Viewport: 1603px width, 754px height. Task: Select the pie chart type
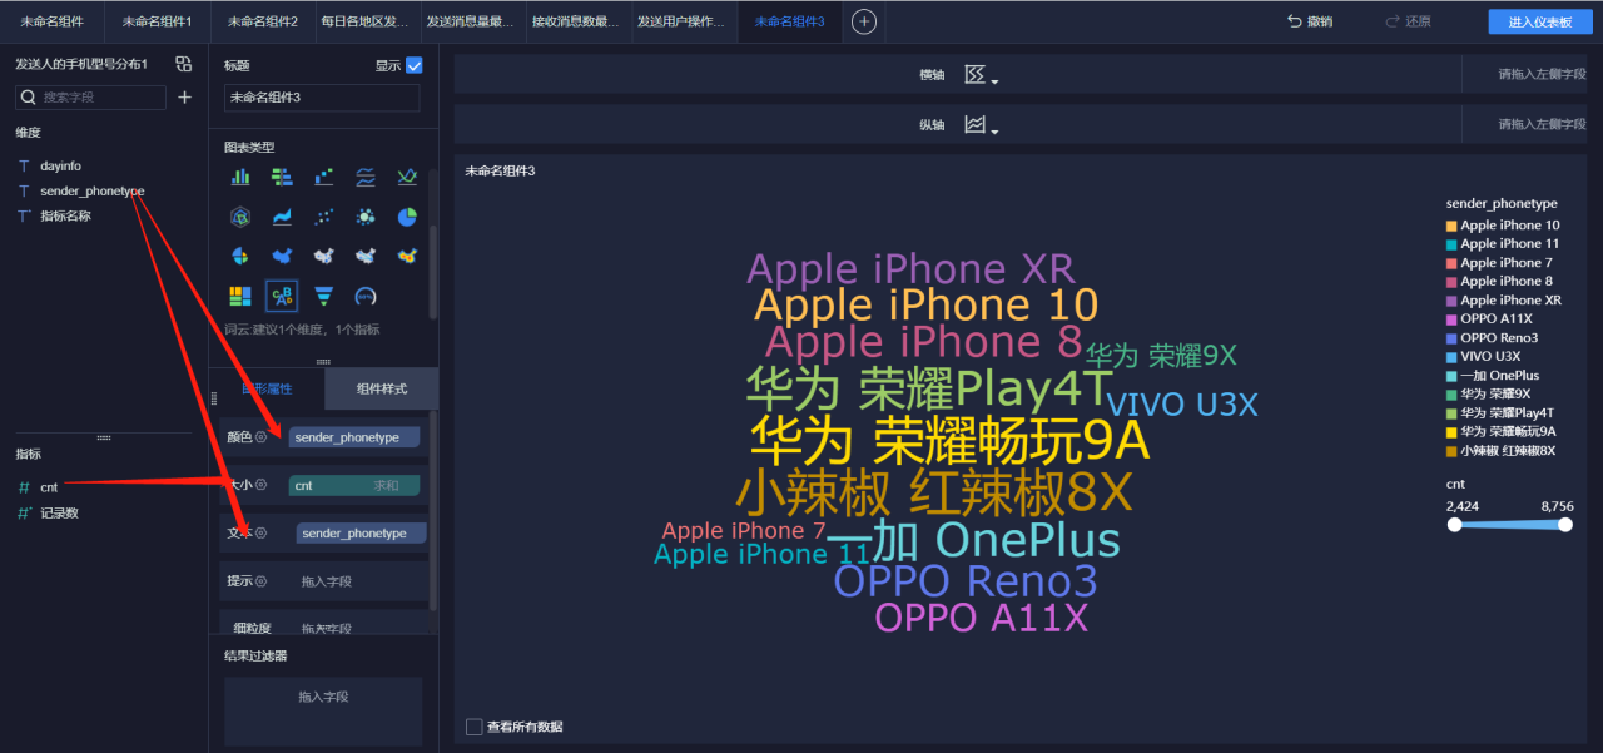[x=407, y=217]
